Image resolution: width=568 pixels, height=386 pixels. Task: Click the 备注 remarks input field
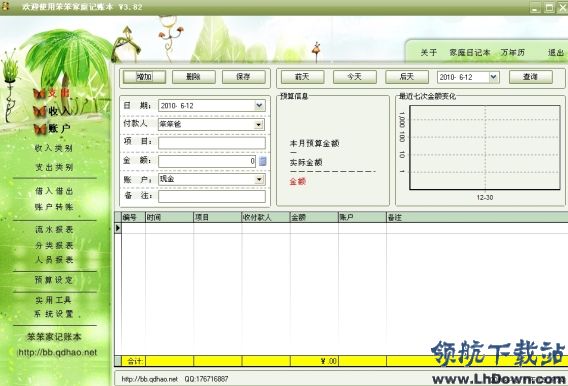[212, 197]
